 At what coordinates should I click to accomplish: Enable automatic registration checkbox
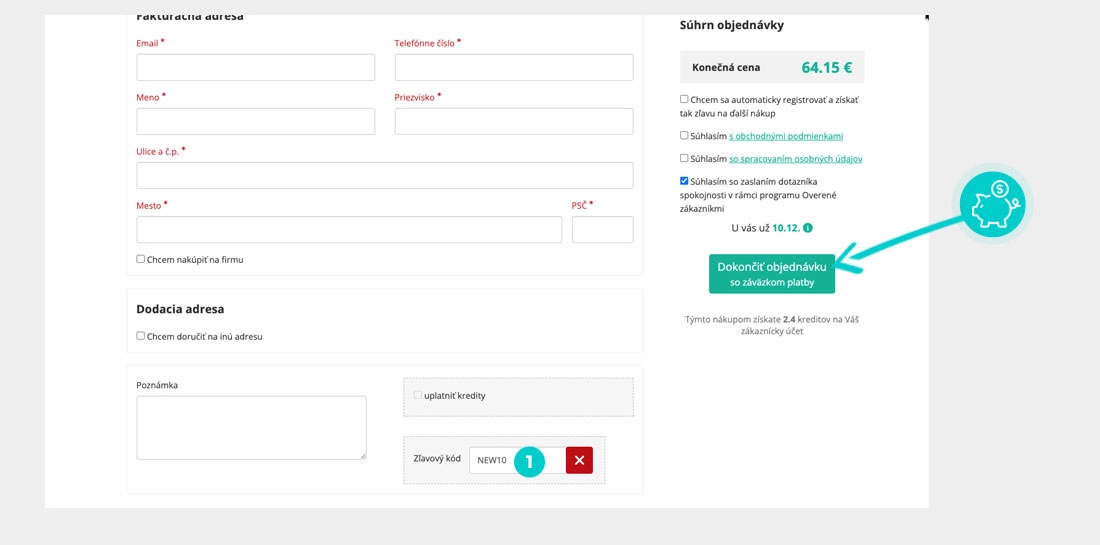click(684, 99)
